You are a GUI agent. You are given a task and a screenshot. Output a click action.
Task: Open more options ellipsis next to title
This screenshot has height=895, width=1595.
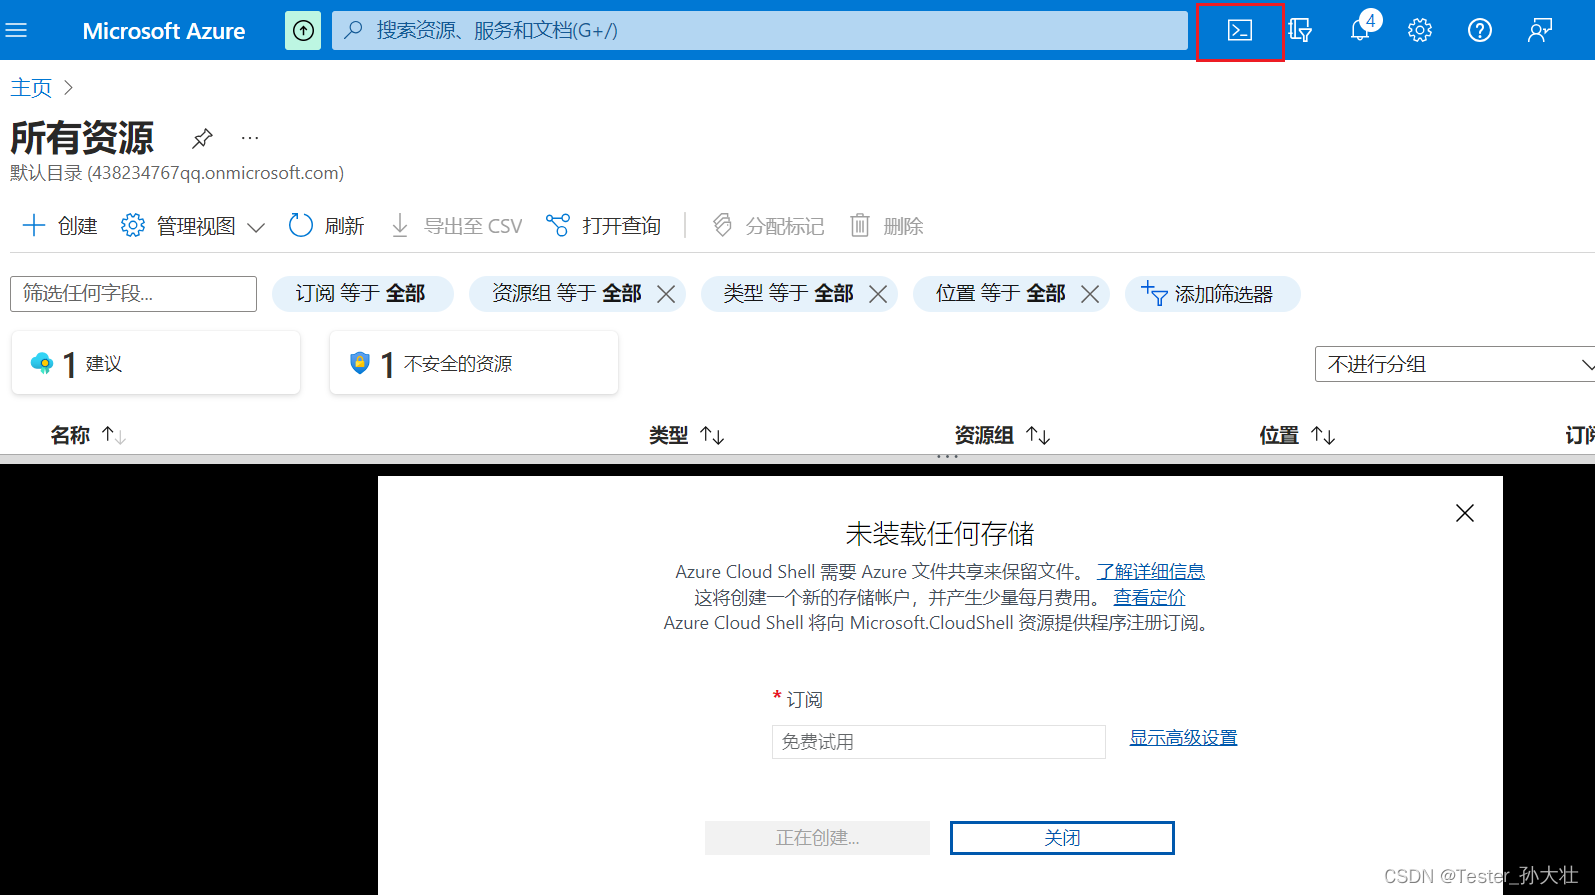click(x=250, y=138)
